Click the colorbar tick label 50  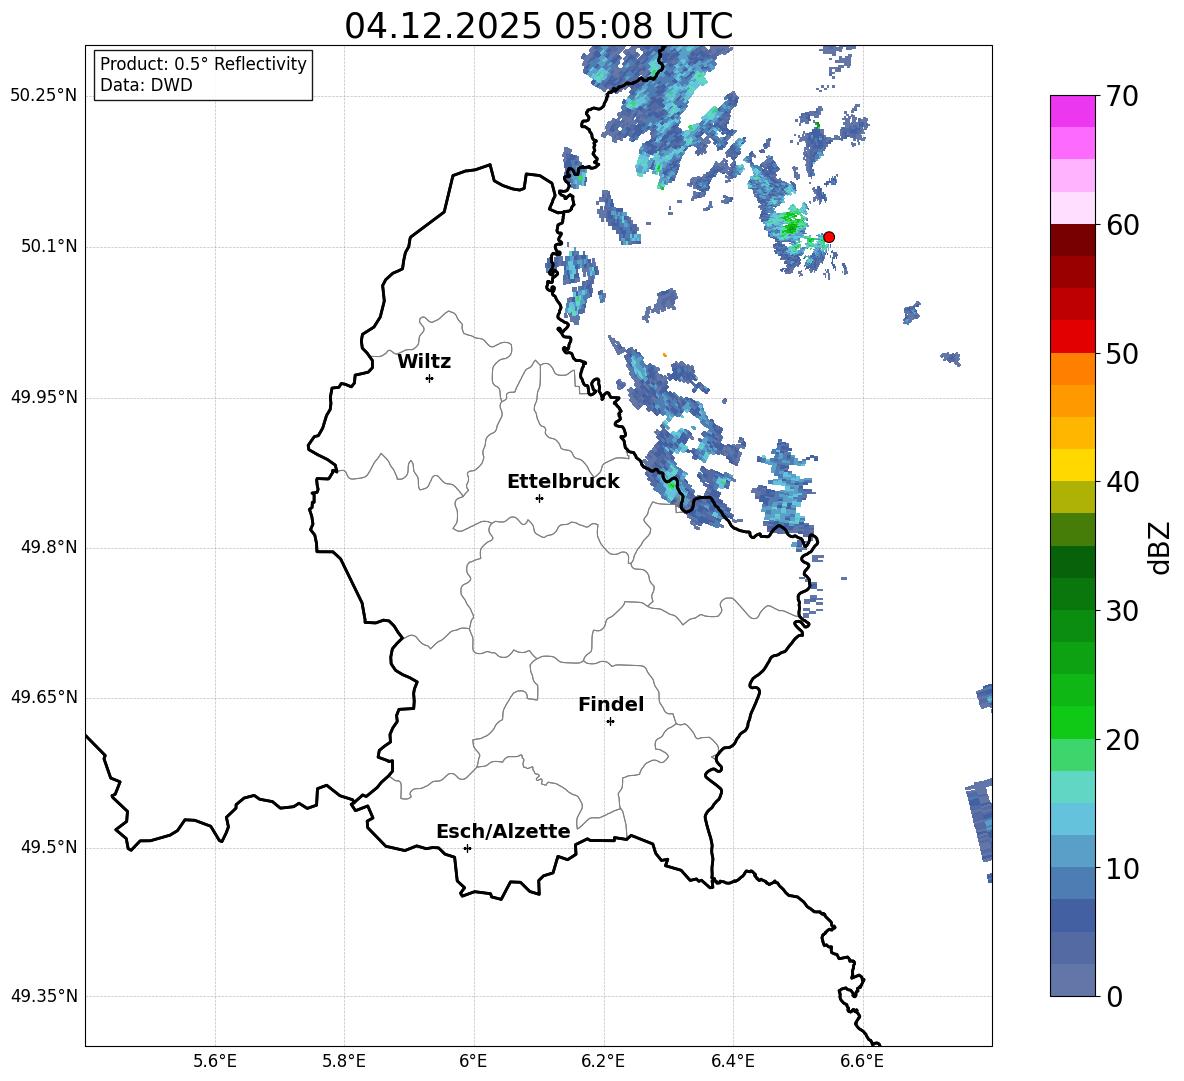click(x=1122, y=353)
